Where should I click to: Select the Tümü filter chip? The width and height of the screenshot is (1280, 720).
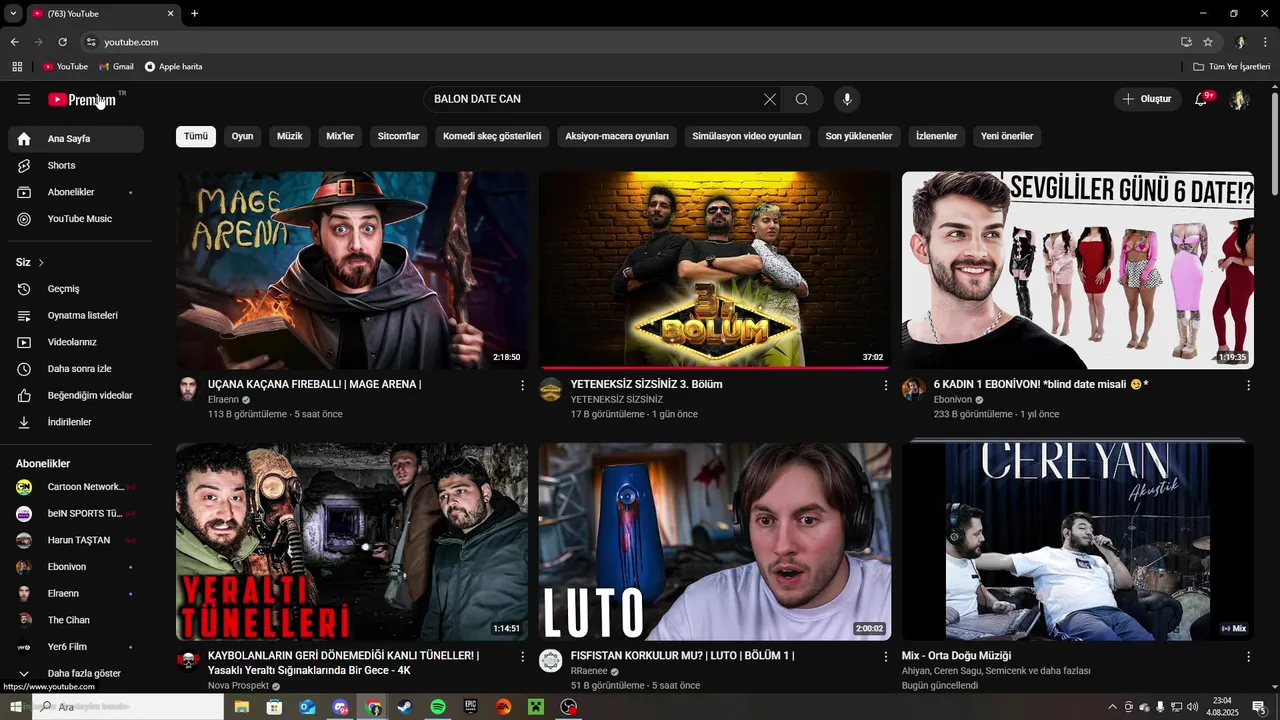[196, 136]
